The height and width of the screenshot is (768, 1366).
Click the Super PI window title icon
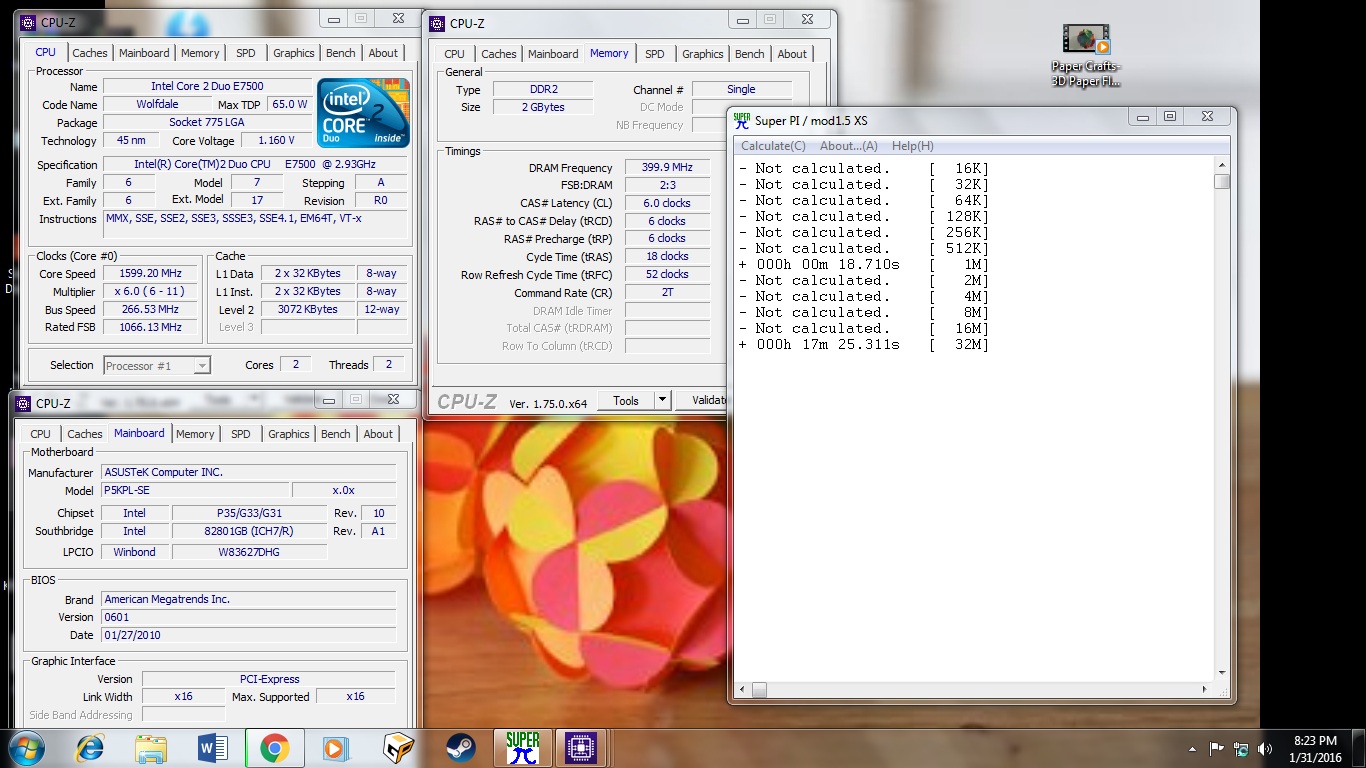coord(741,121)
